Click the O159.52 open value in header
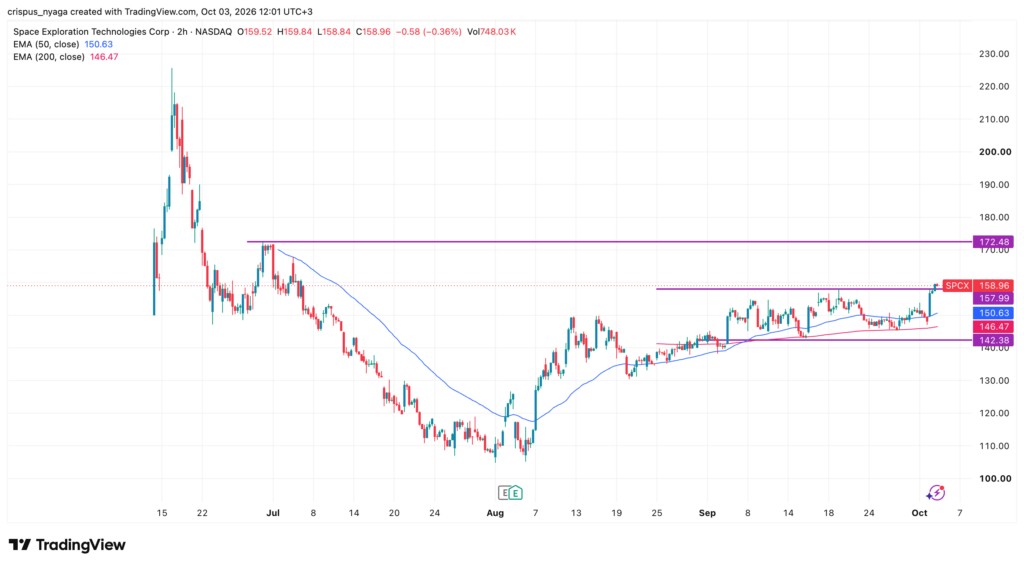 (254, 31)
